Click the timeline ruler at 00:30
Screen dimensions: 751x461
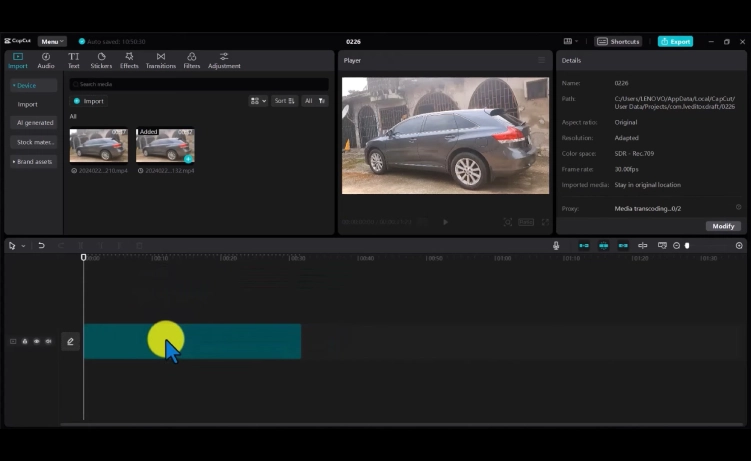tap(297, 258)
